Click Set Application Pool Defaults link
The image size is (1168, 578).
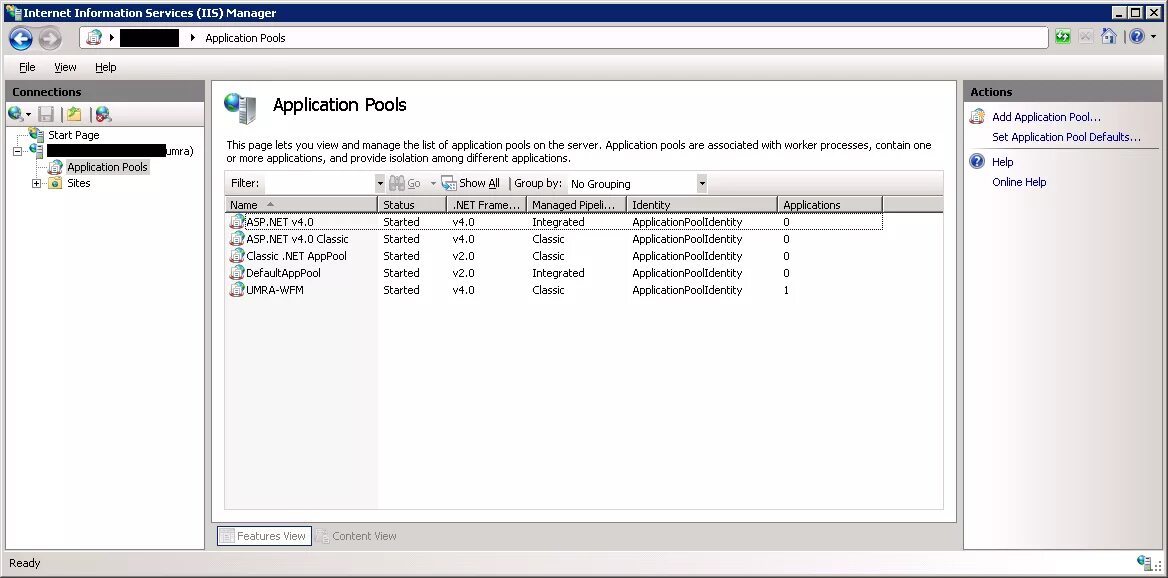1066,137
